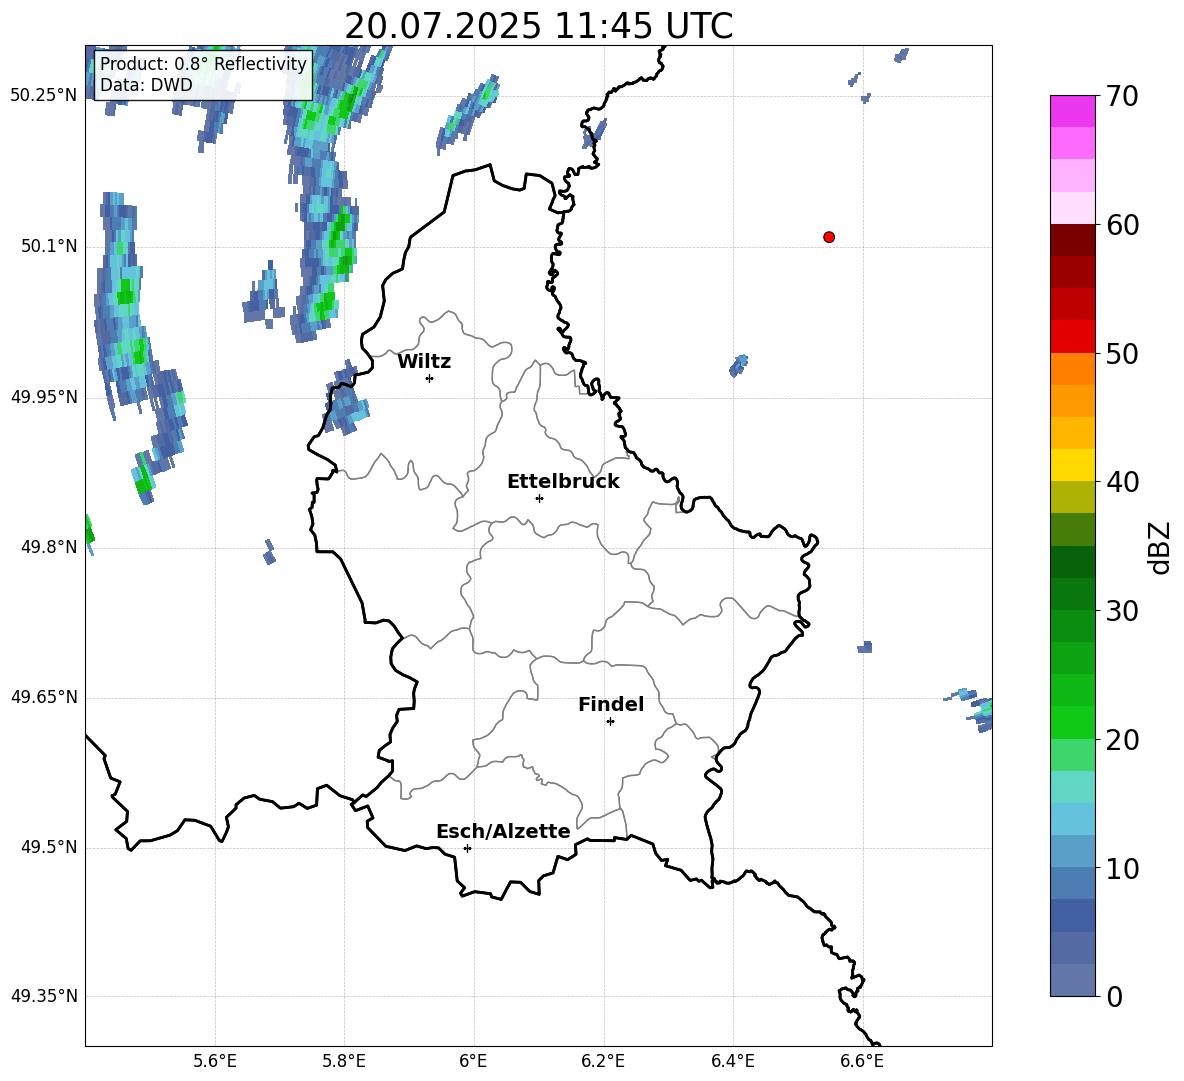Click the 50 tick on the colorbar

[1122, 353]
